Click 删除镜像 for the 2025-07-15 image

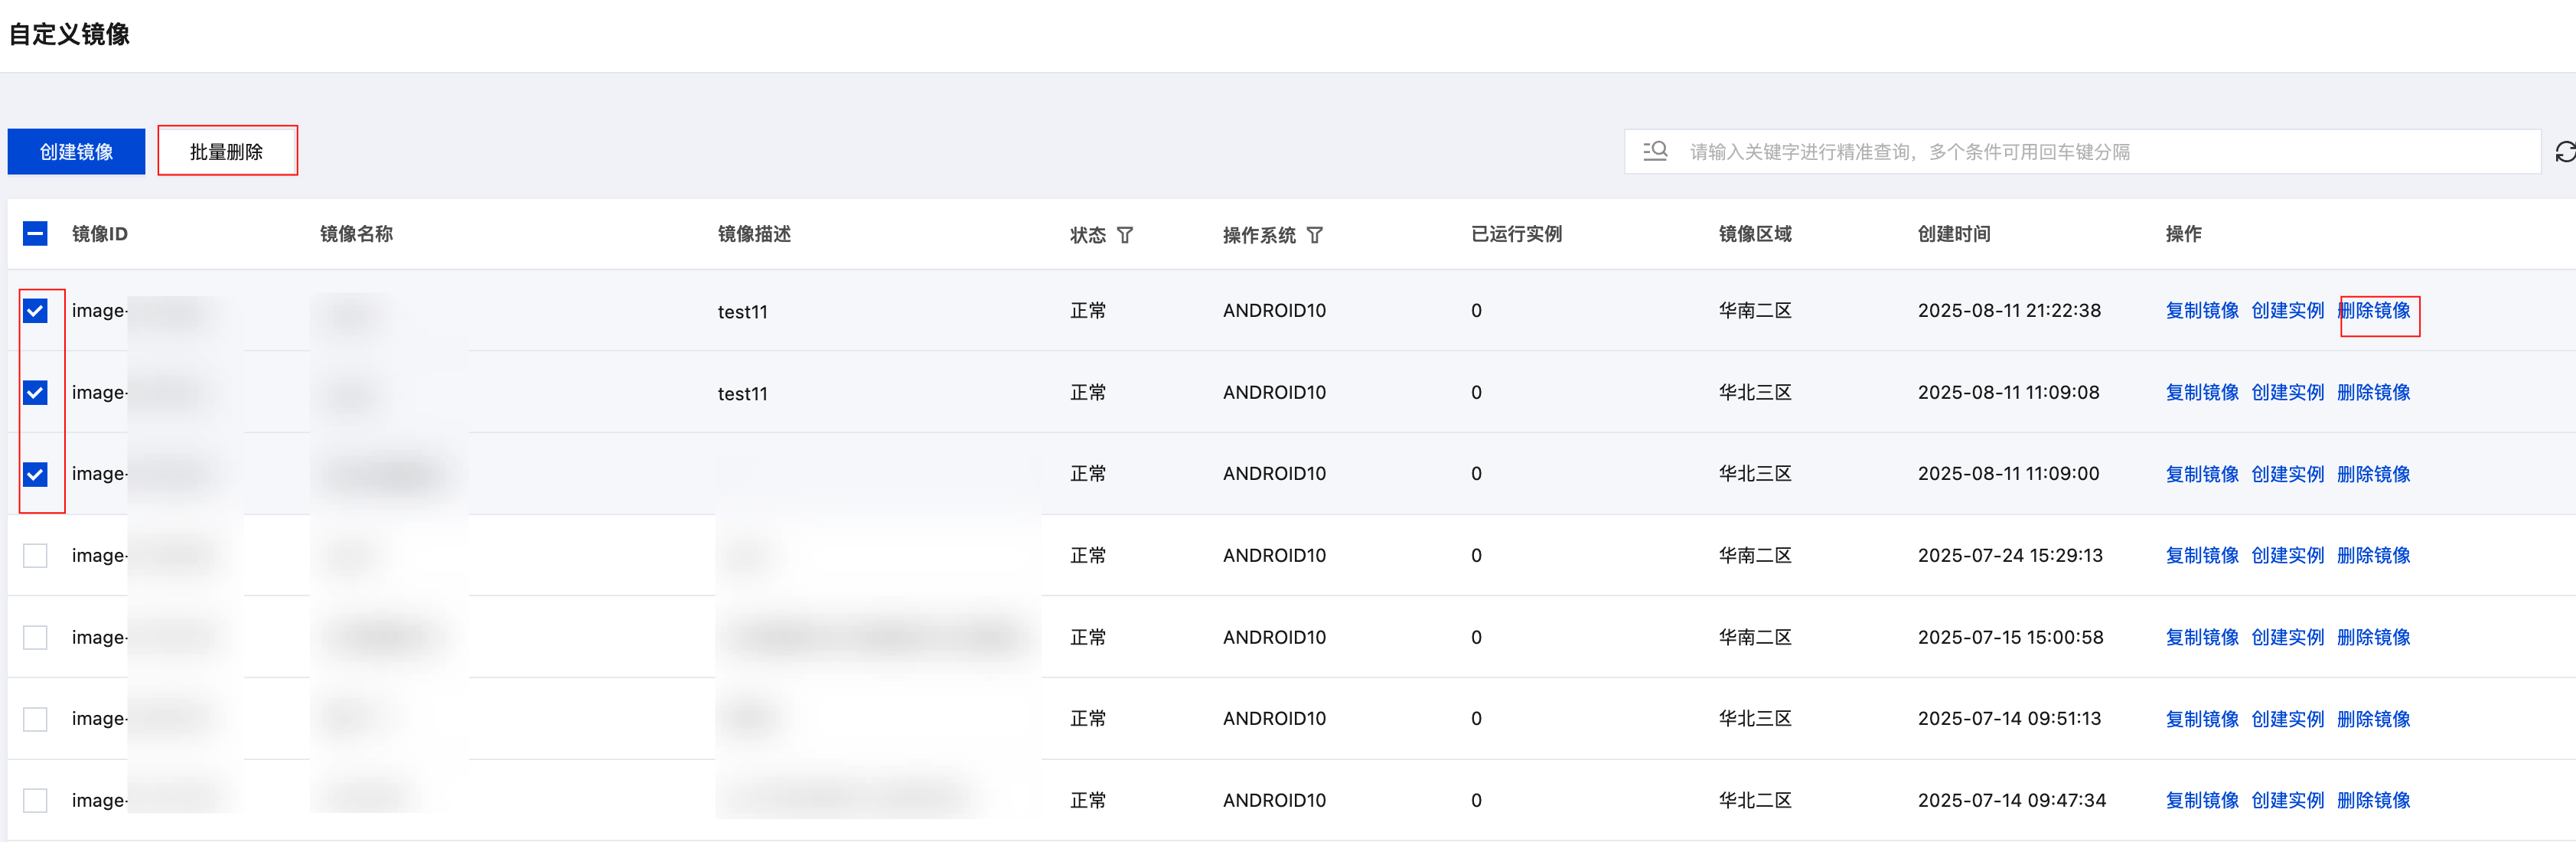click(x=2374, y=637)
